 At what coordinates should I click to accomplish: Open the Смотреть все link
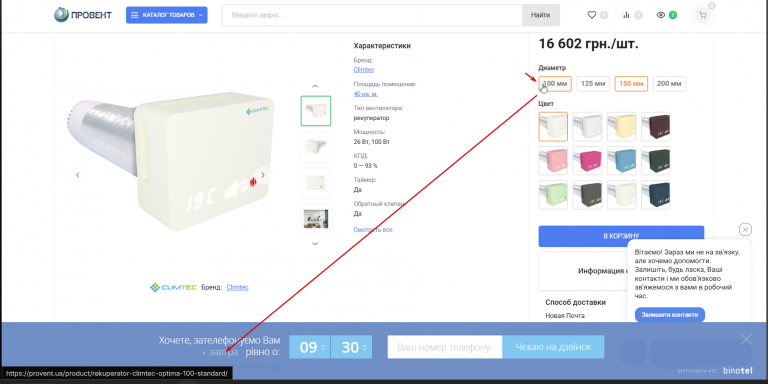pyautogui.click(x=373, y=230)
